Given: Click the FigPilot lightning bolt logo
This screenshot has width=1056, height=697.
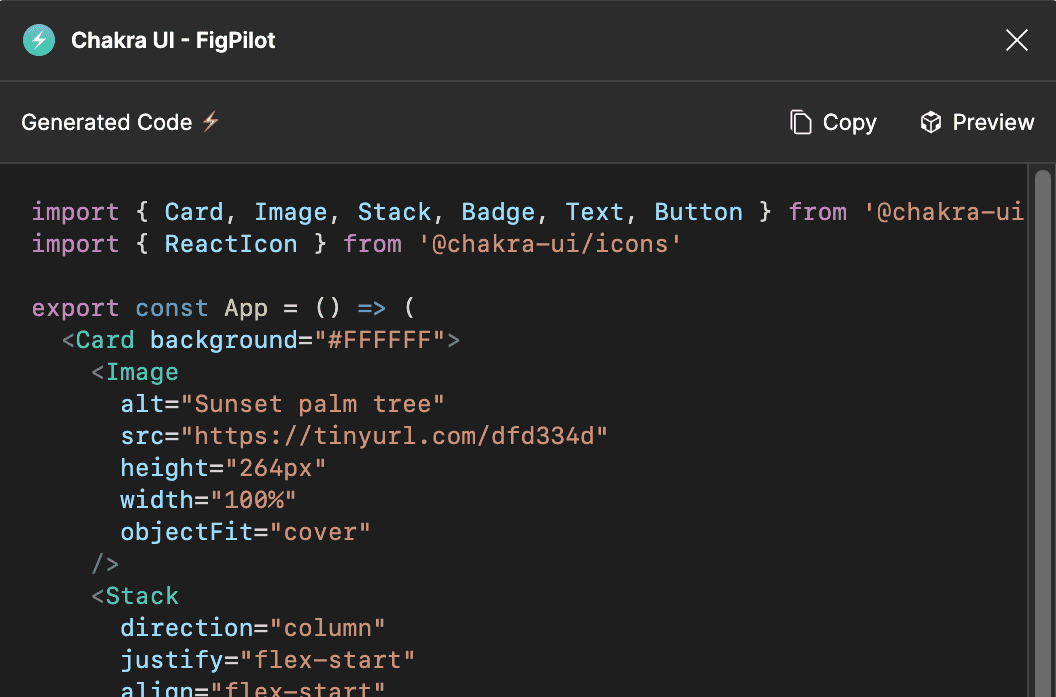Looking at the screenshot, I should (38, 40).
